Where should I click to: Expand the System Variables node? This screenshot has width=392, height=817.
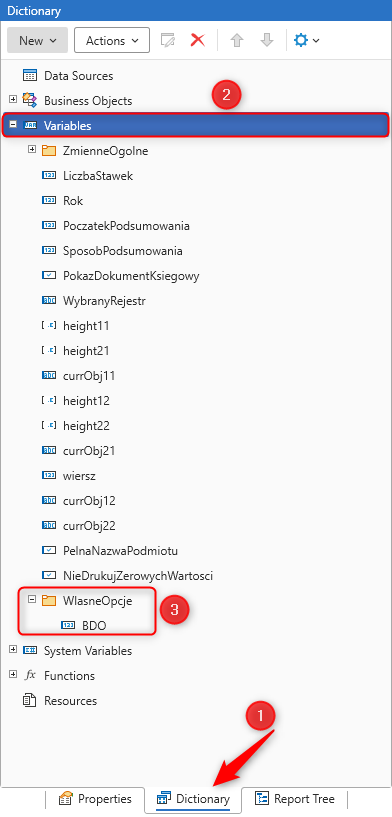13,649
